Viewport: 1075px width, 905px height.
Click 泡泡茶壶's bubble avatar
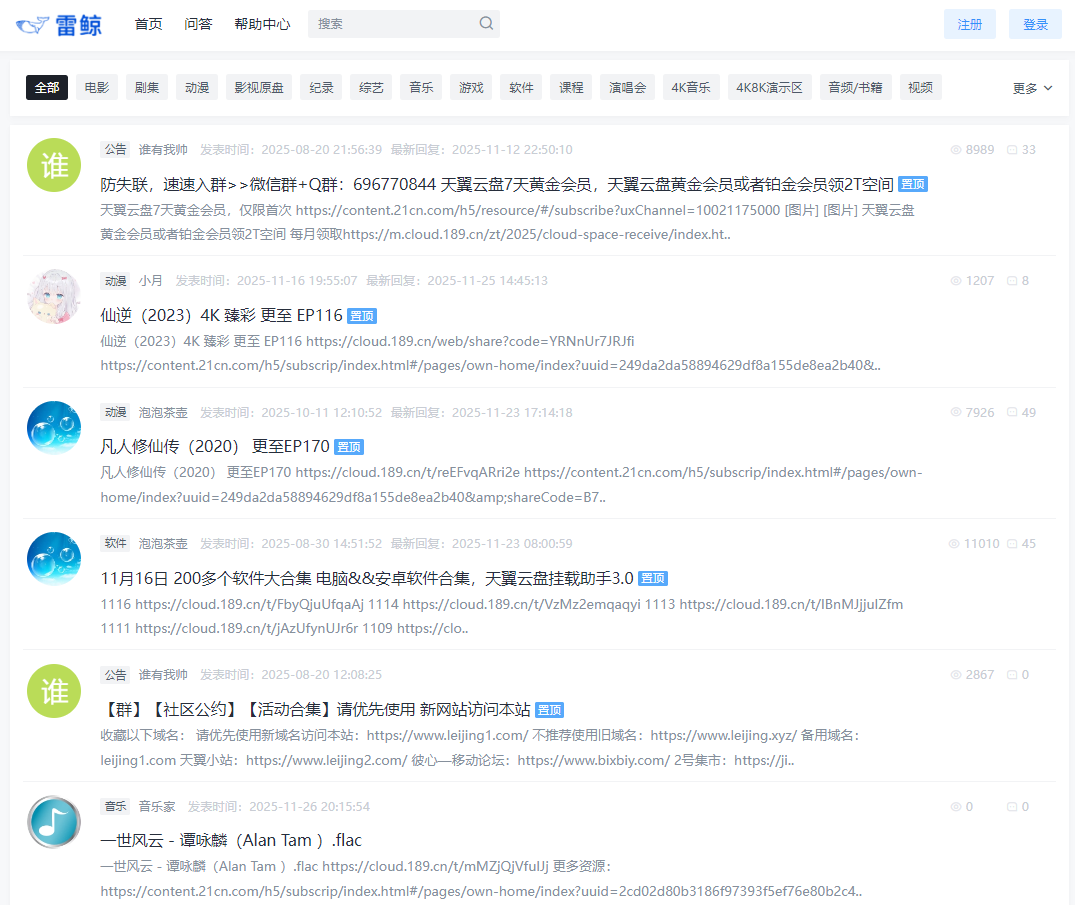[53, 427]
